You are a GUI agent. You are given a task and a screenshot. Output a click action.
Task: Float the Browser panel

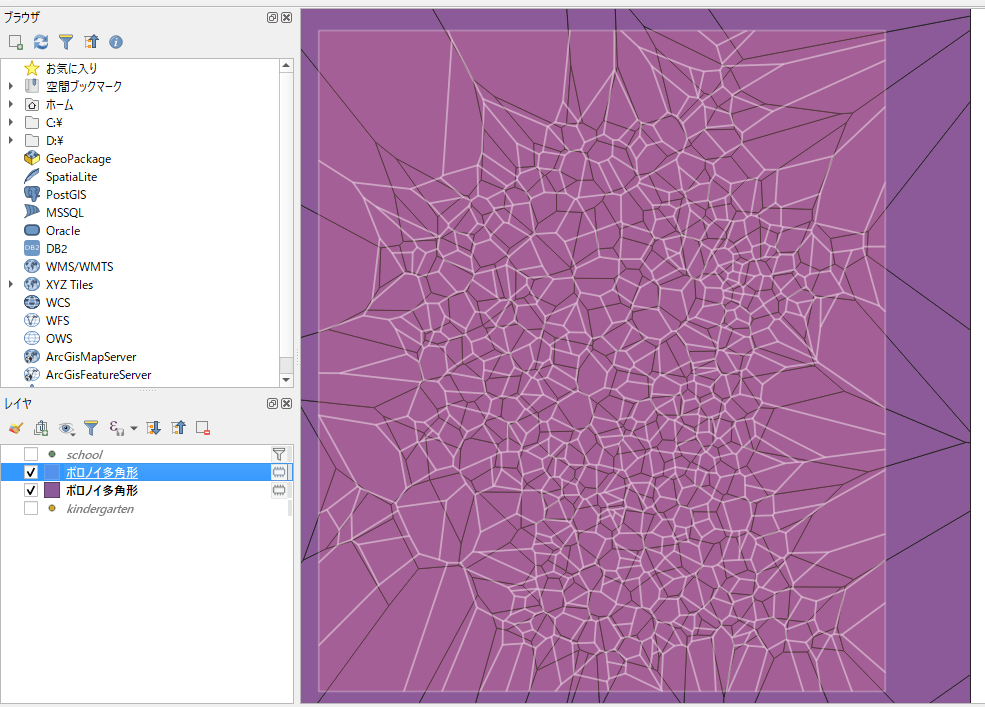[x=272, y=18]
